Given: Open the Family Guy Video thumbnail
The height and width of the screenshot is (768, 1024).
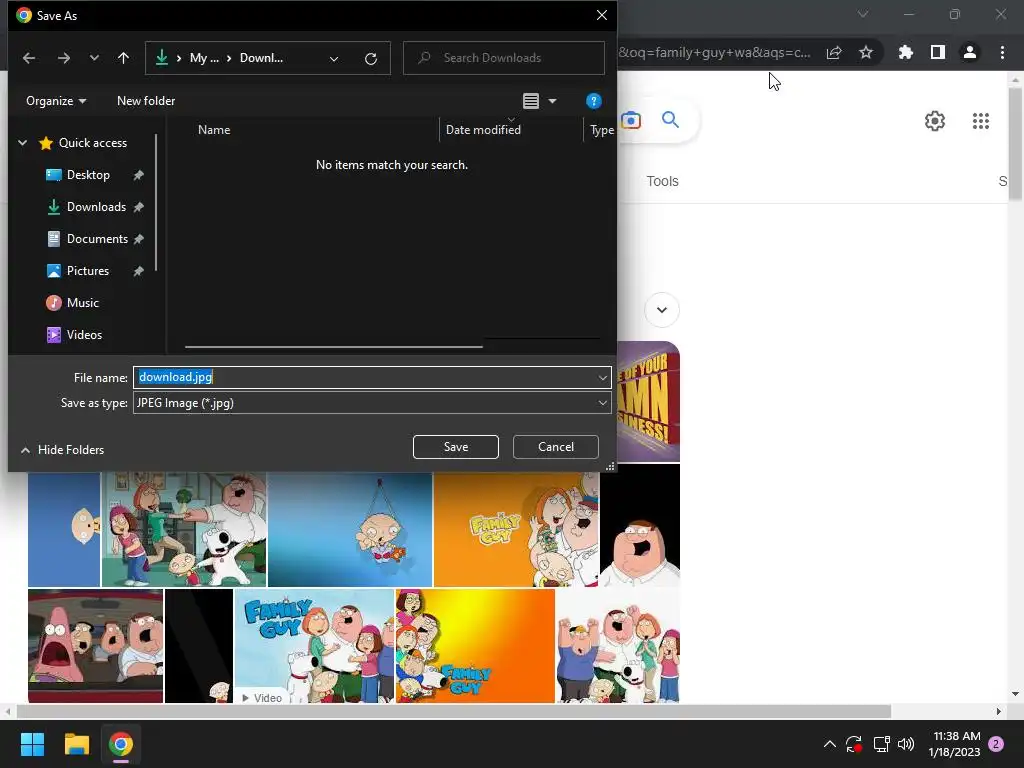Looking at the screenshot, I should click(x=314, y=646).
